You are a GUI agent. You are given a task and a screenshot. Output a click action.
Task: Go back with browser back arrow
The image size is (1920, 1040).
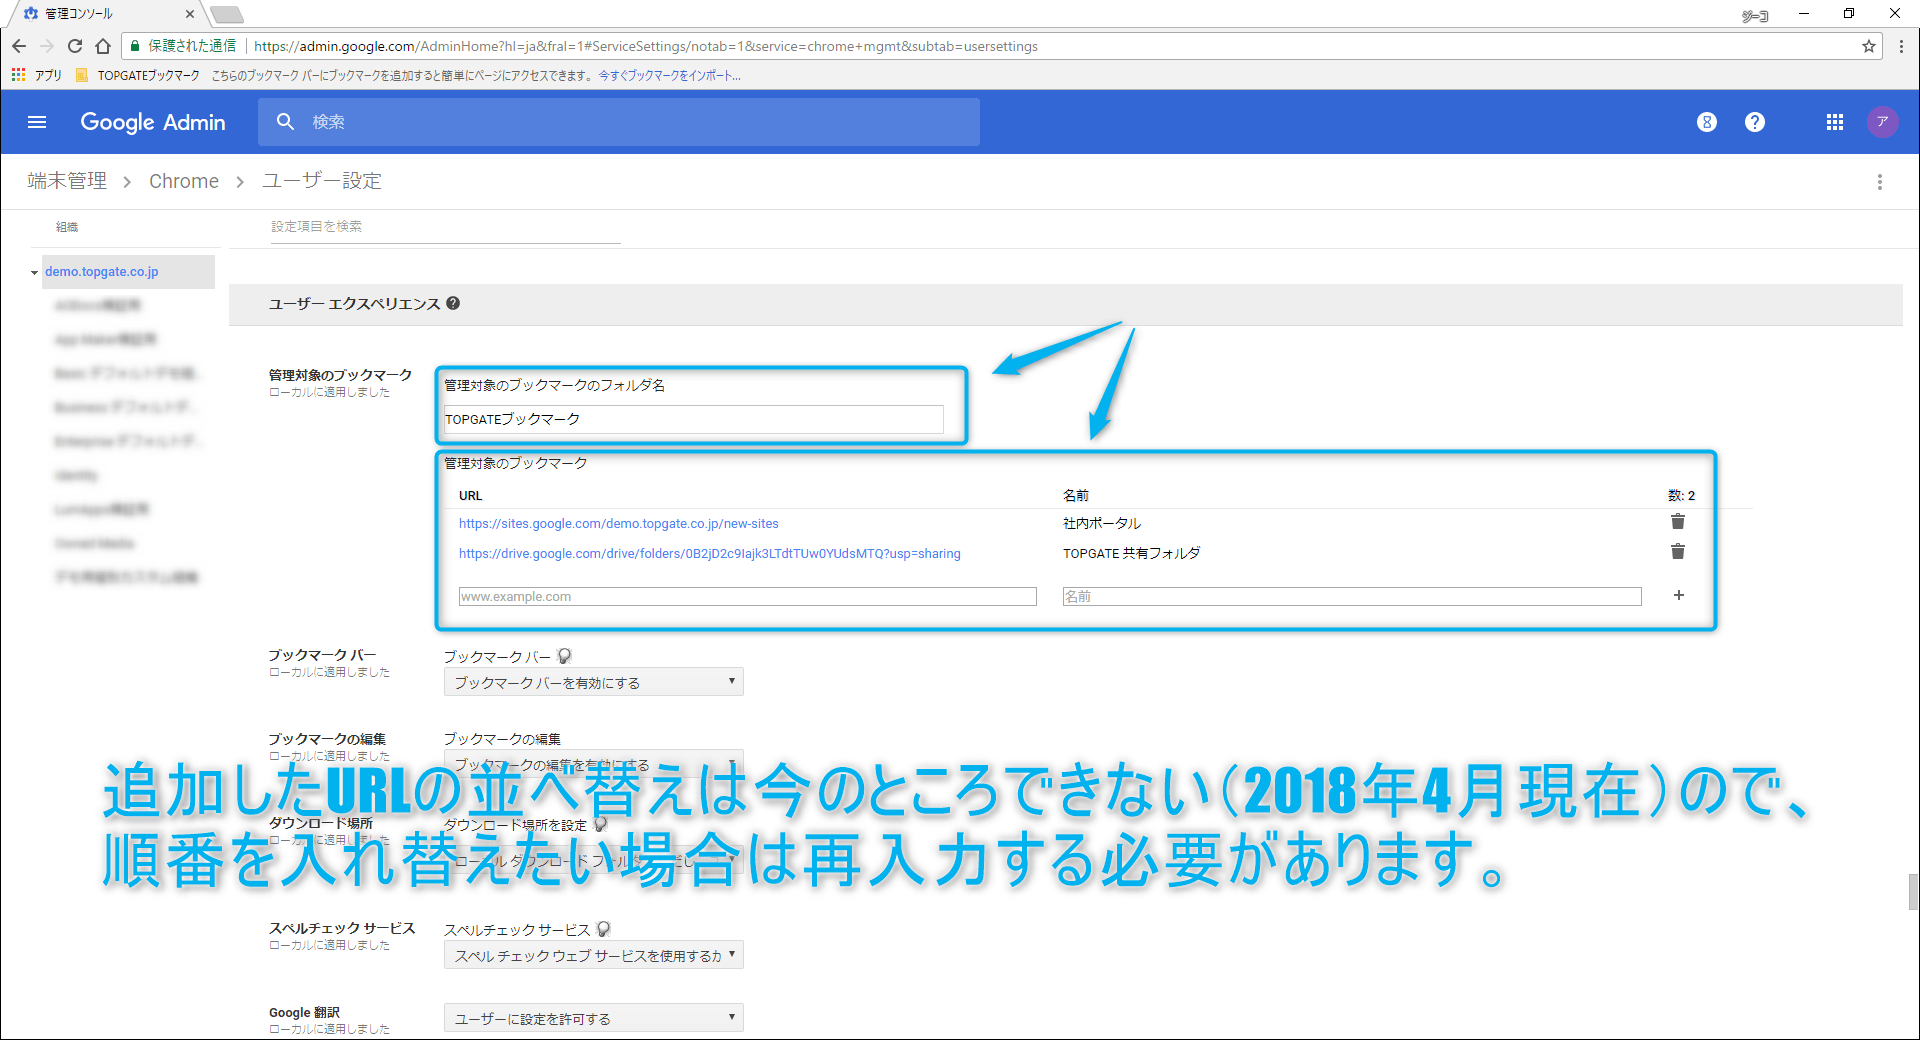[19, 46]
